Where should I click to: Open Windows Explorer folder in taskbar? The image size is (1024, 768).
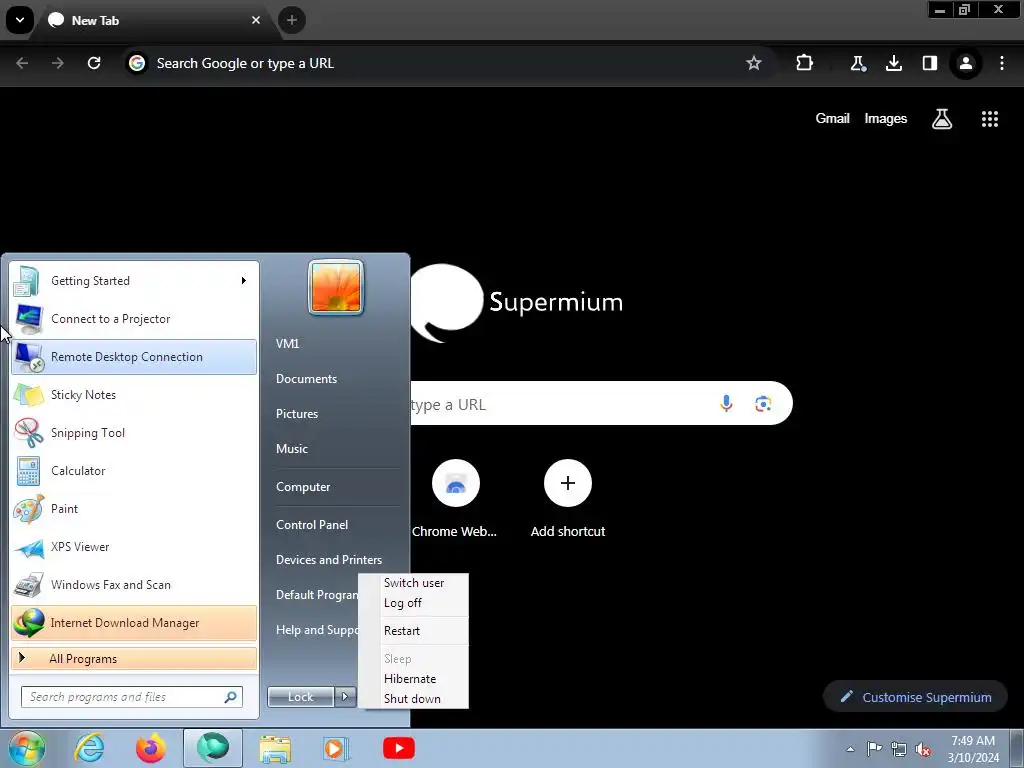275,748
